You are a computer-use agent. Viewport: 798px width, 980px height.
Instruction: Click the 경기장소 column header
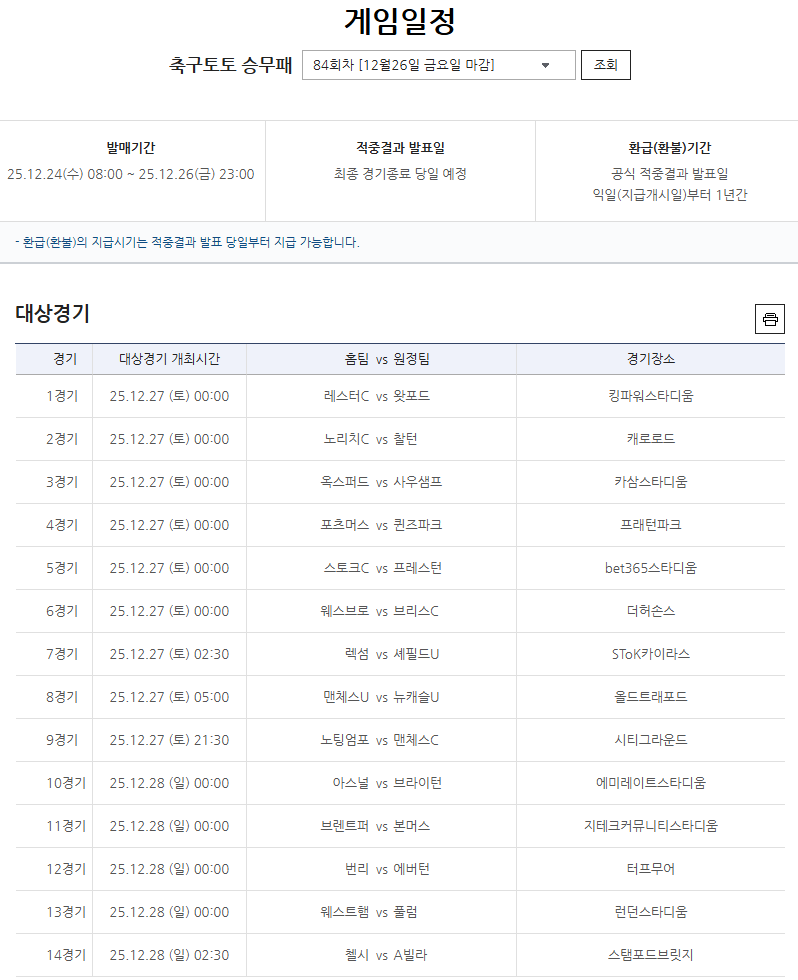(x=650, y=359)
